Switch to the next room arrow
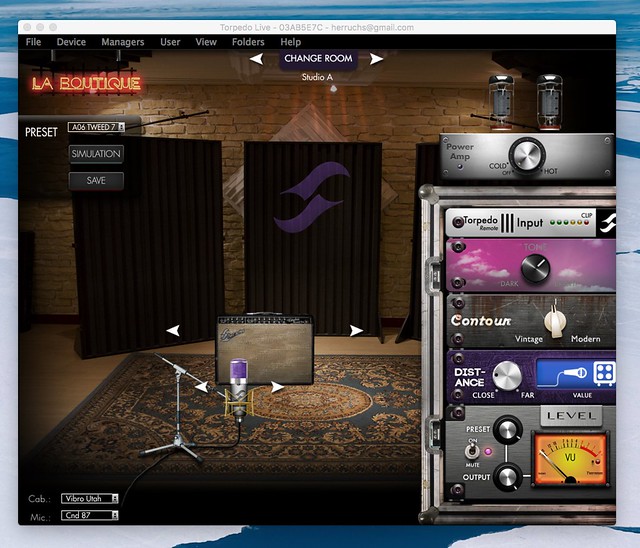The width and height of the screenshot is (640, 548). [x=376, y=59]
